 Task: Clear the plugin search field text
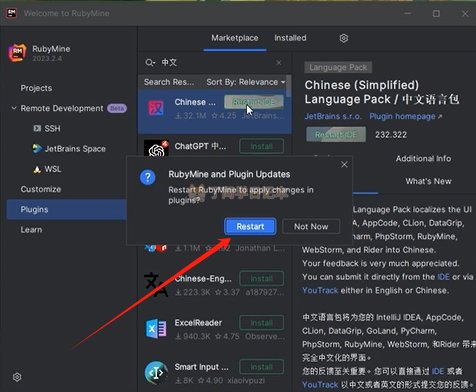(x=279, y=63)
